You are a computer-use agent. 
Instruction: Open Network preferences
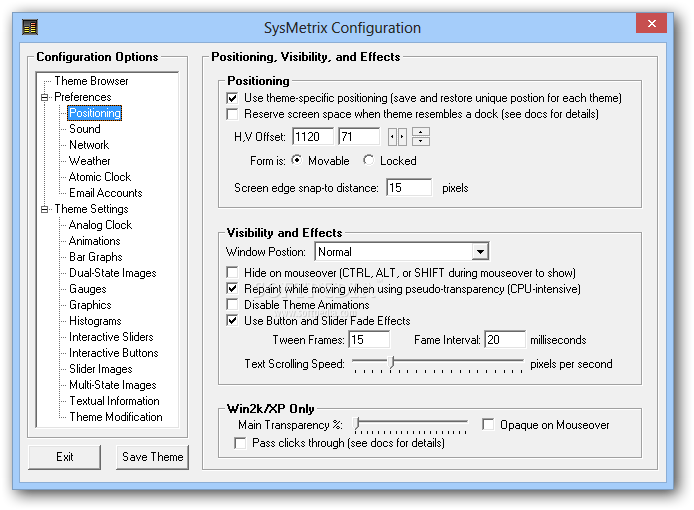coord(89,145)
